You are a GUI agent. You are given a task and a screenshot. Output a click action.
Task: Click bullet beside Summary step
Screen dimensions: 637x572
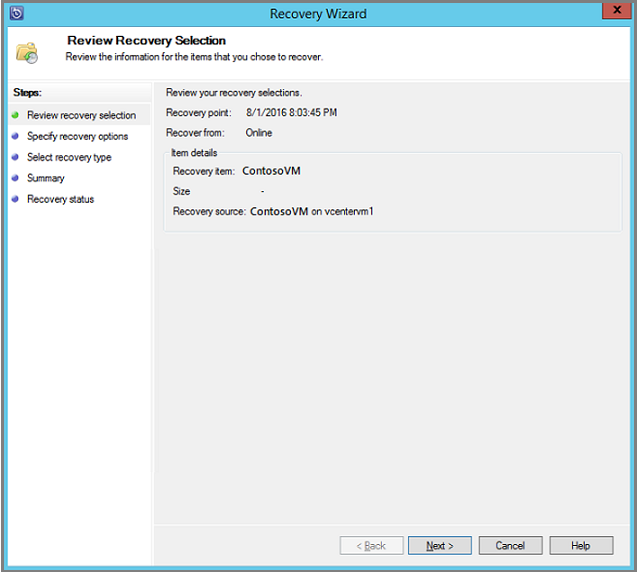pos(15,178)
